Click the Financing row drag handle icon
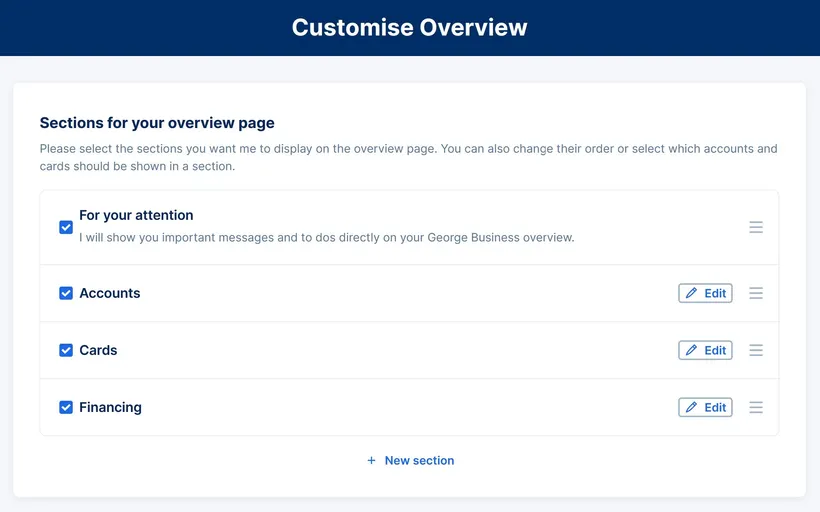 [x=756, y=407]
